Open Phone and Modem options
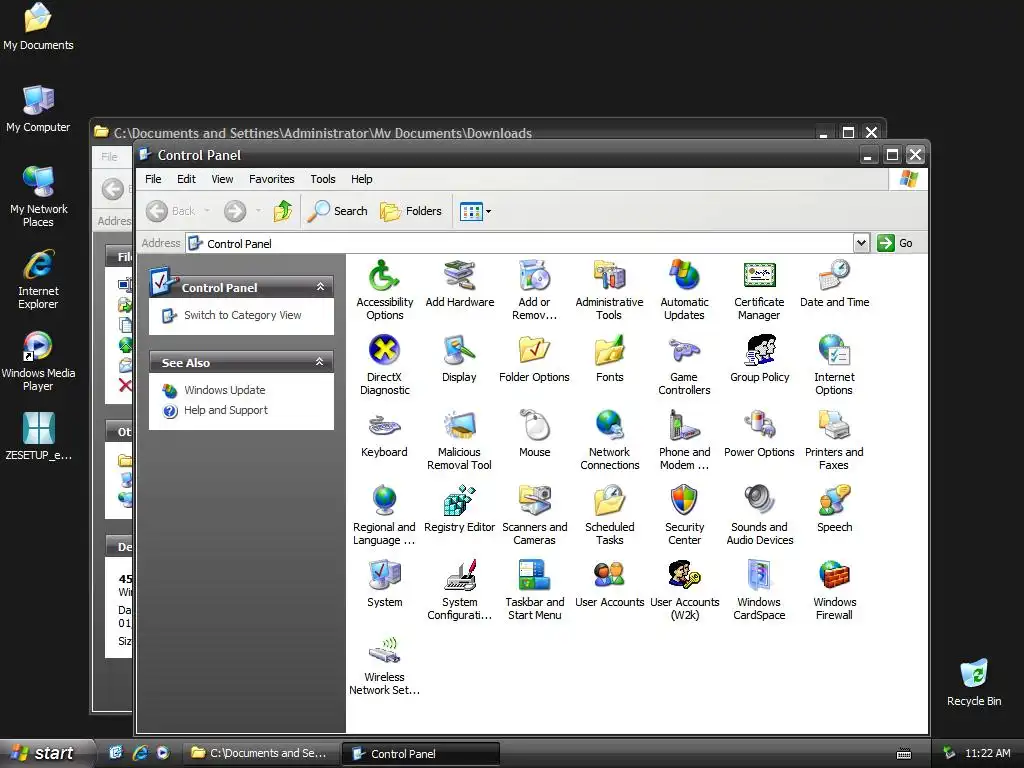1024x768 pixels. [684, 440]
